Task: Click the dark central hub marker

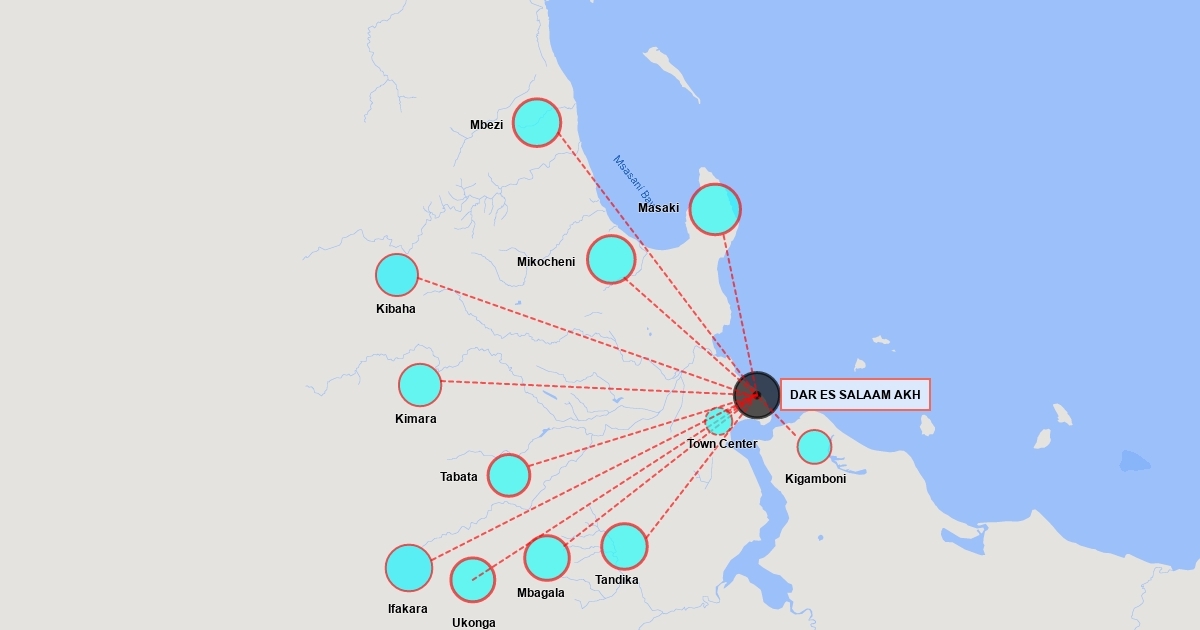Action: pyautogui.click(x=756, y=395)
